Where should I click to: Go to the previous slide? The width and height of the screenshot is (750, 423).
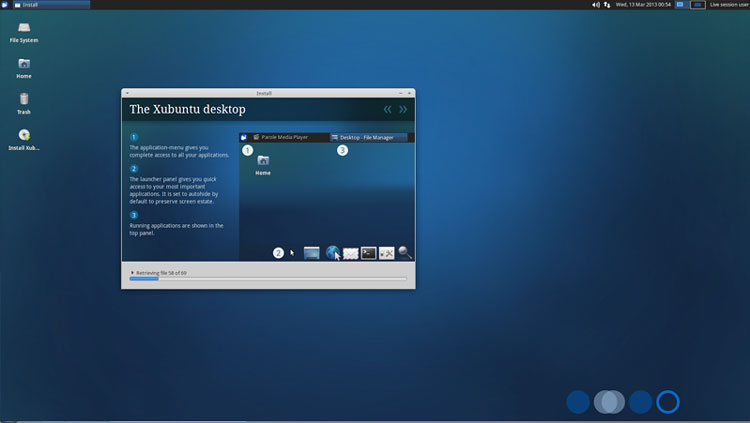pyautogui.click(x=387, y=110)
